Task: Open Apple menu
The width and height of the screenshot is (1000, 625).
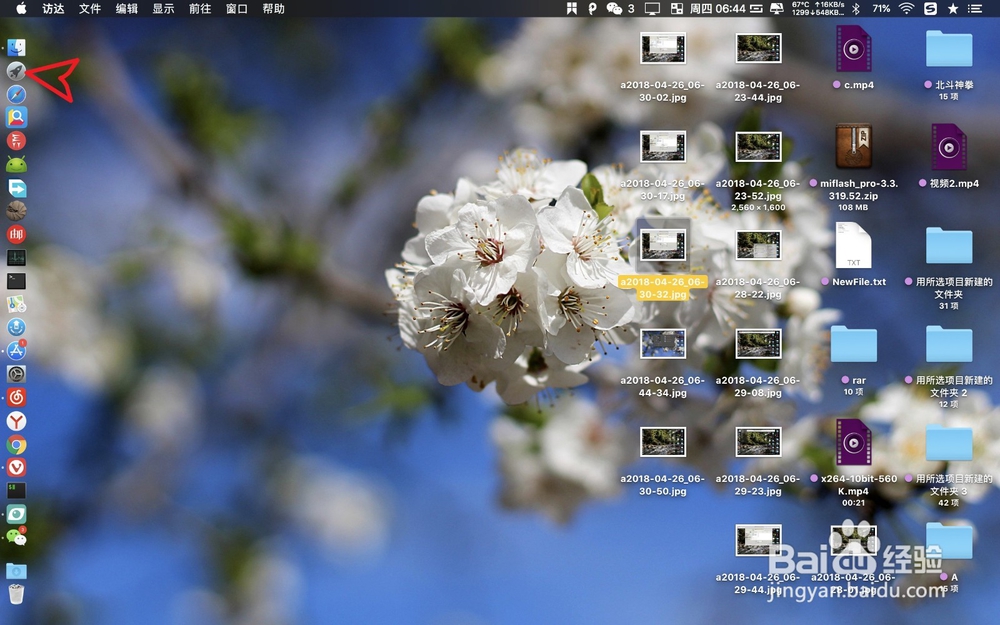Action: 21,8
